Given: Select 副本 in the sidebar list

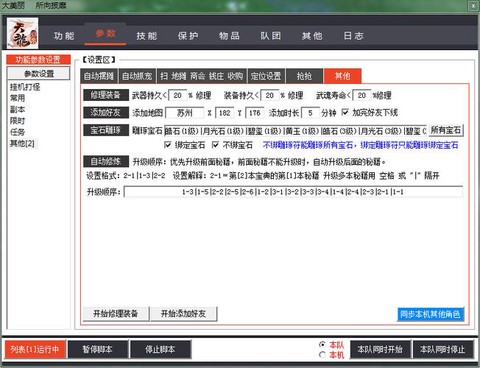Looking at the screenshot, I should [x=17, y=109].
